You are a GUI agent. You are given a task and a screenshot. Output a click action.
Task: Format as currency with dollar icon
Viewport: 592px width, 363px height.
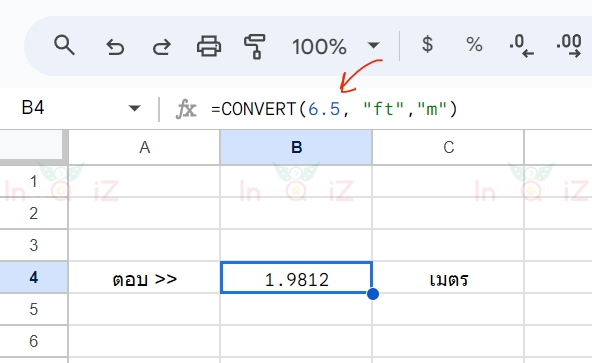[x=427, y=44]
